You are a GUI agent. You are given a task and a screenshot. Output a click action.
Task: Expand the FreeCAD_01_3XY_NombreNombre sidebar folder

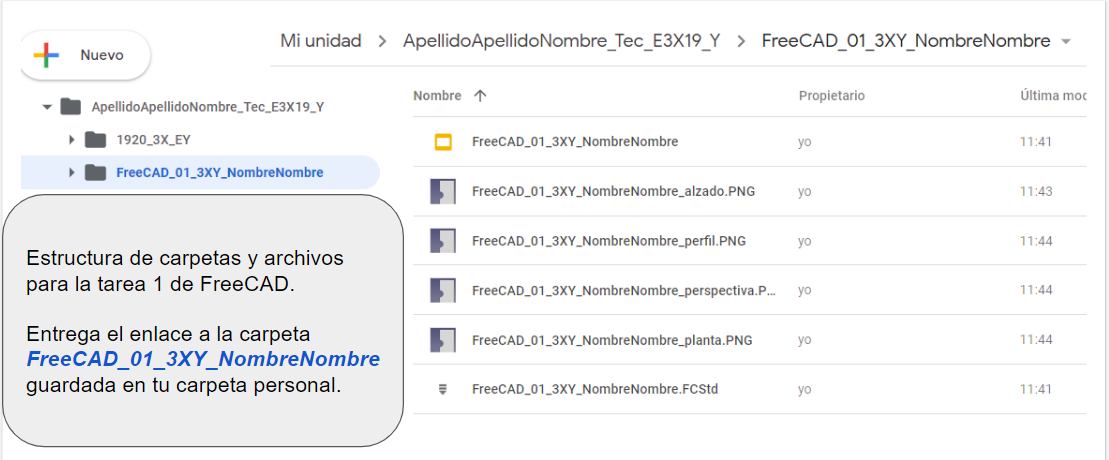click(71, 172)
